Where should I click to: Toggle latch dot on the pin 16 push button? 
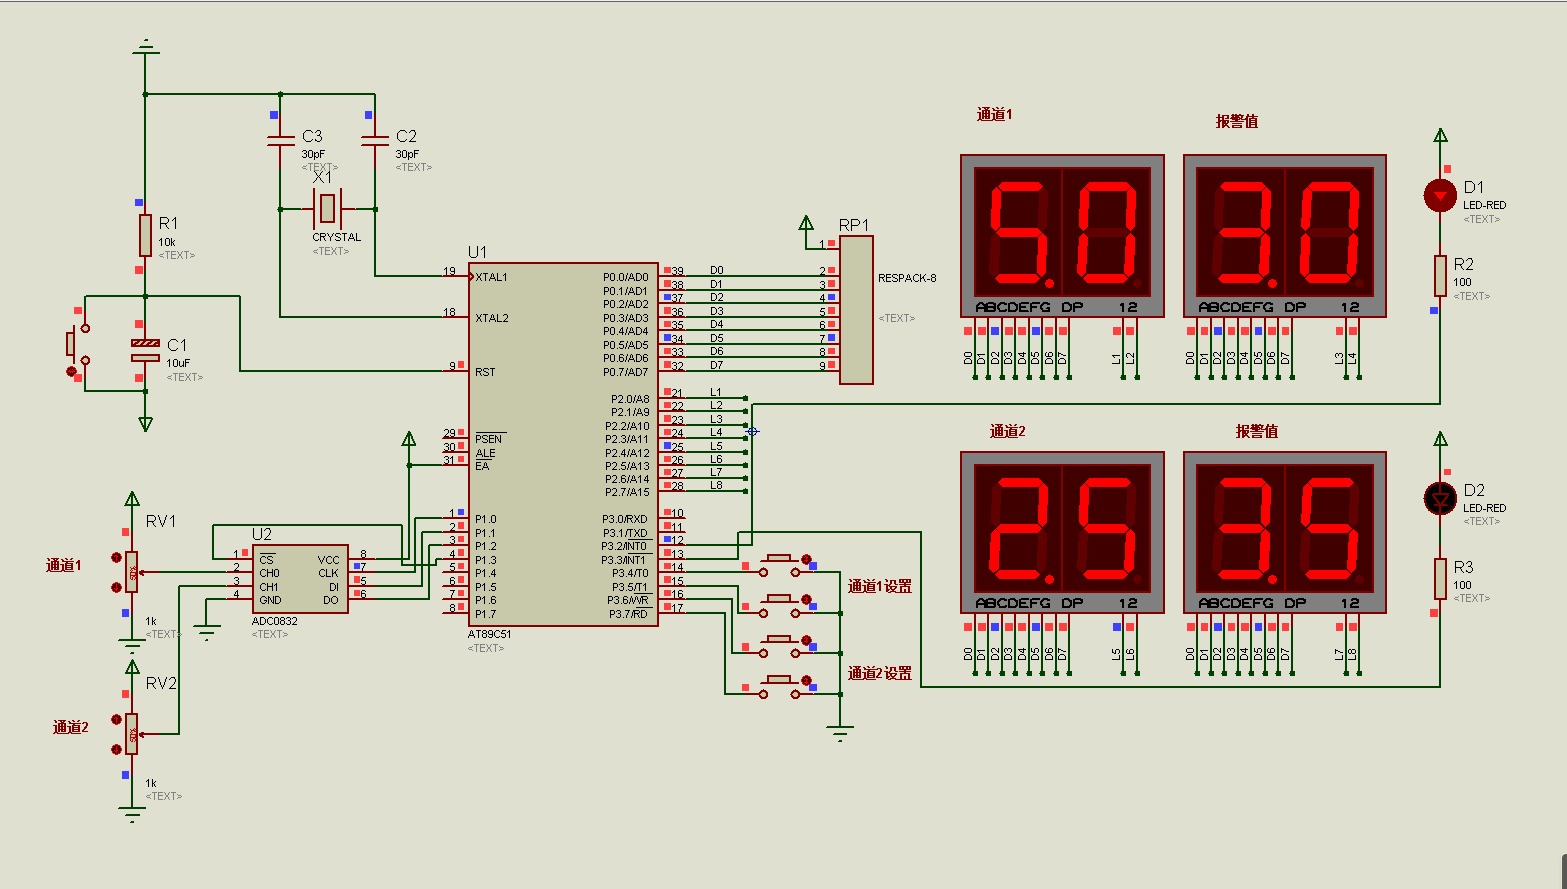(x=806, y=640)
